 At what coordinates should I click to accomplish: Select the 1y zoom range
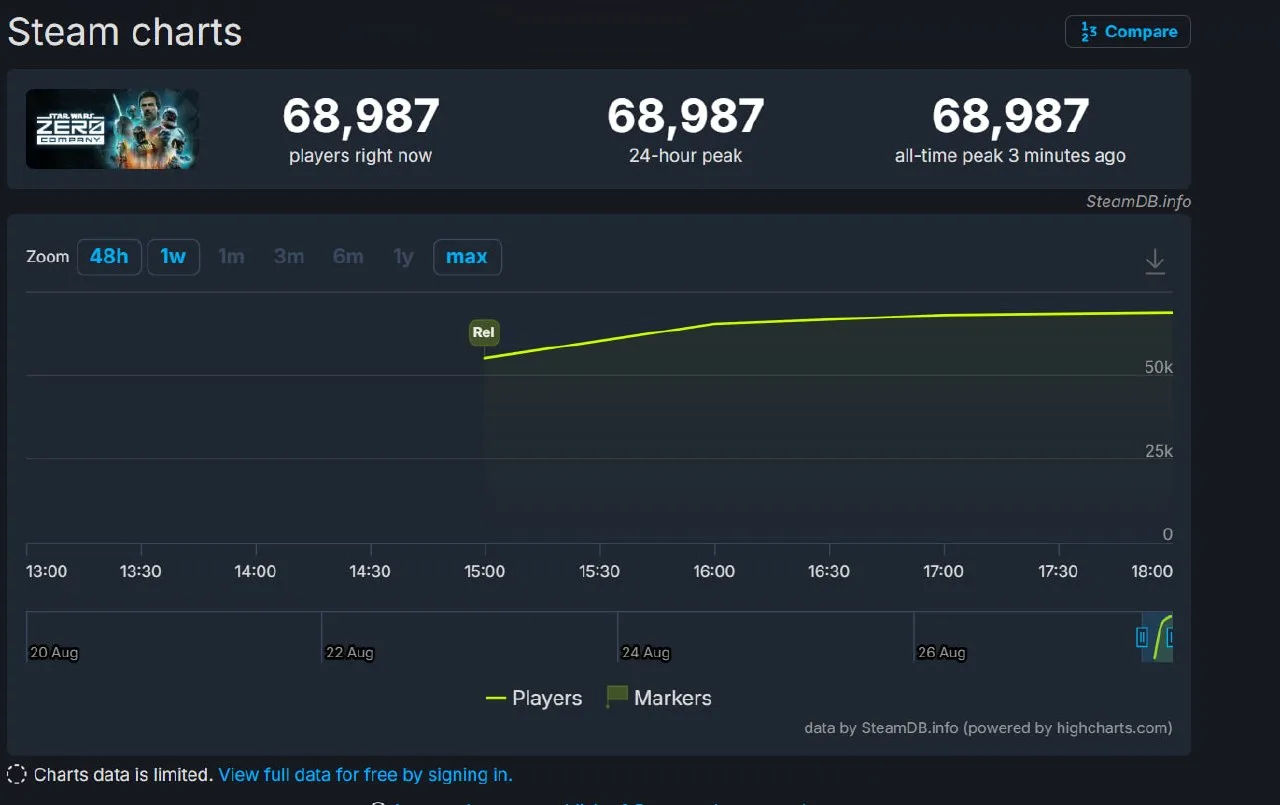pyautogui.click(x=403, y=257)
